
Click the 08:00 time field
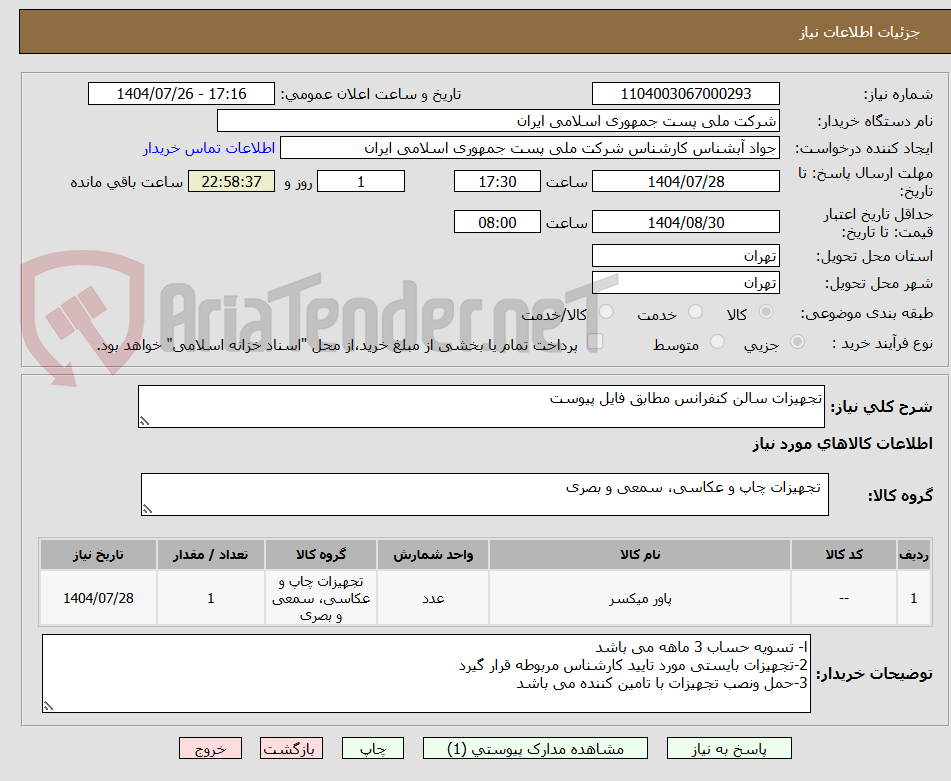coord(497,221)
